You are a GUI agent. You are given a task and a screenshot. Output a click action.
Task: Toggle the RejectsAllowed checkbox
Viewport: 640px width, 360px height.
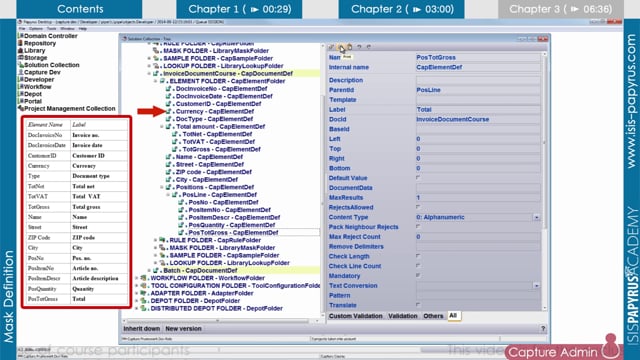point(418,207)
